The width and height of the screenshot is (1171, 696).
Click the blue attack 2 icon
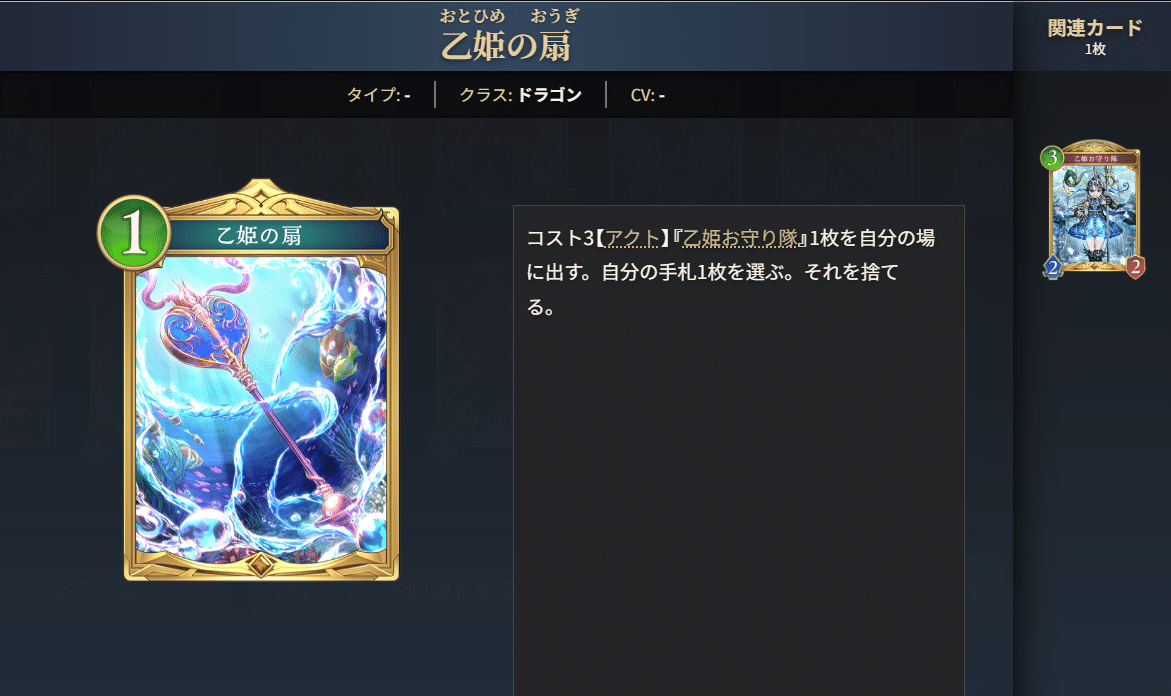point(1053,267)
